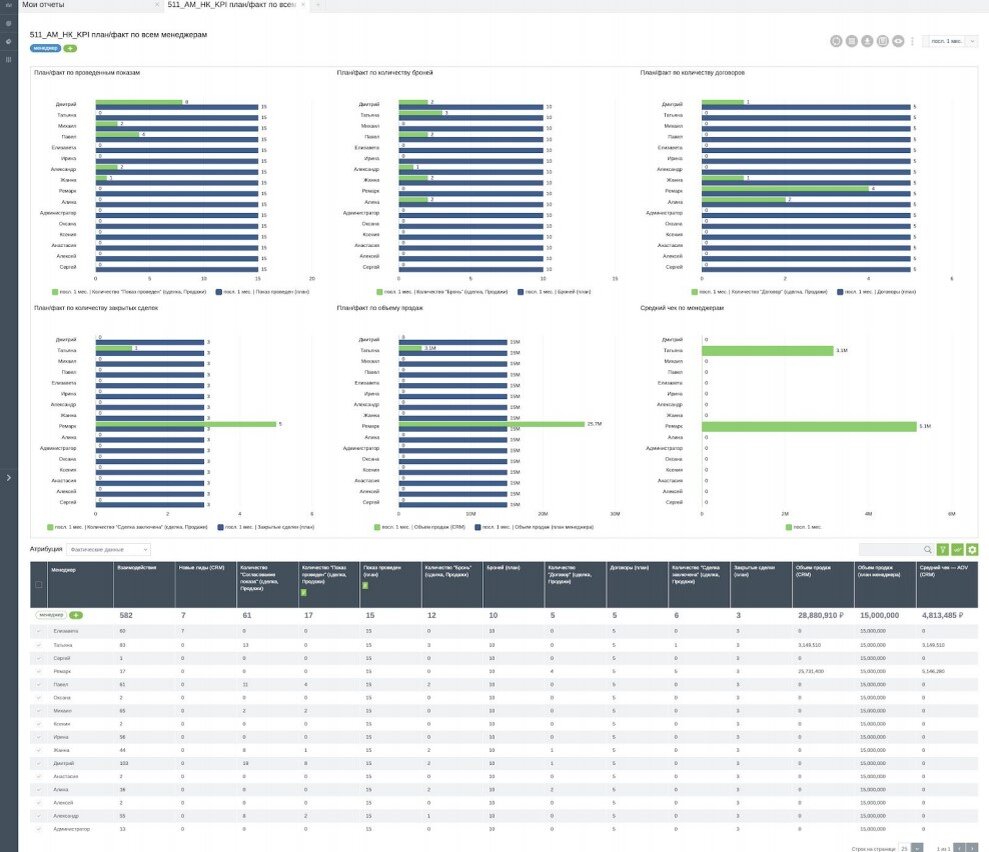
Task: Toggle the checkbox for row Елизавета
Action: point(38,631)
